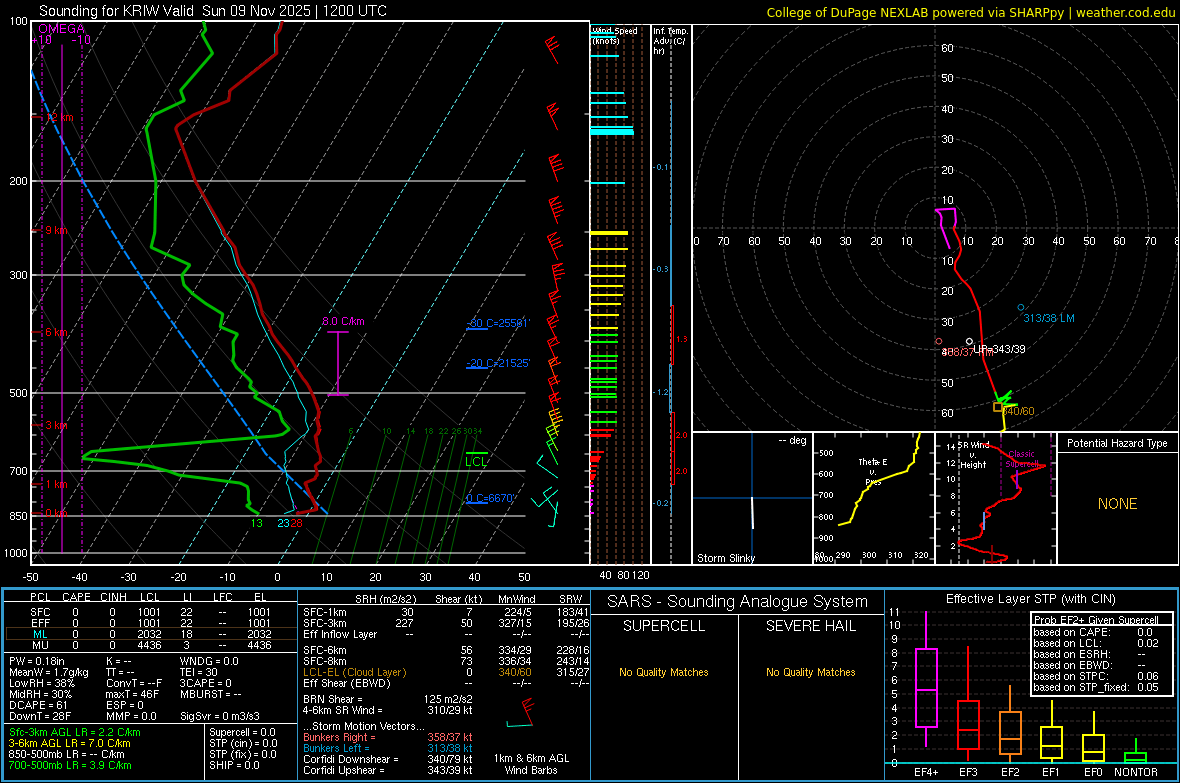Select the '9 km' height marker

pyautogui.click(x=56, y=230)
